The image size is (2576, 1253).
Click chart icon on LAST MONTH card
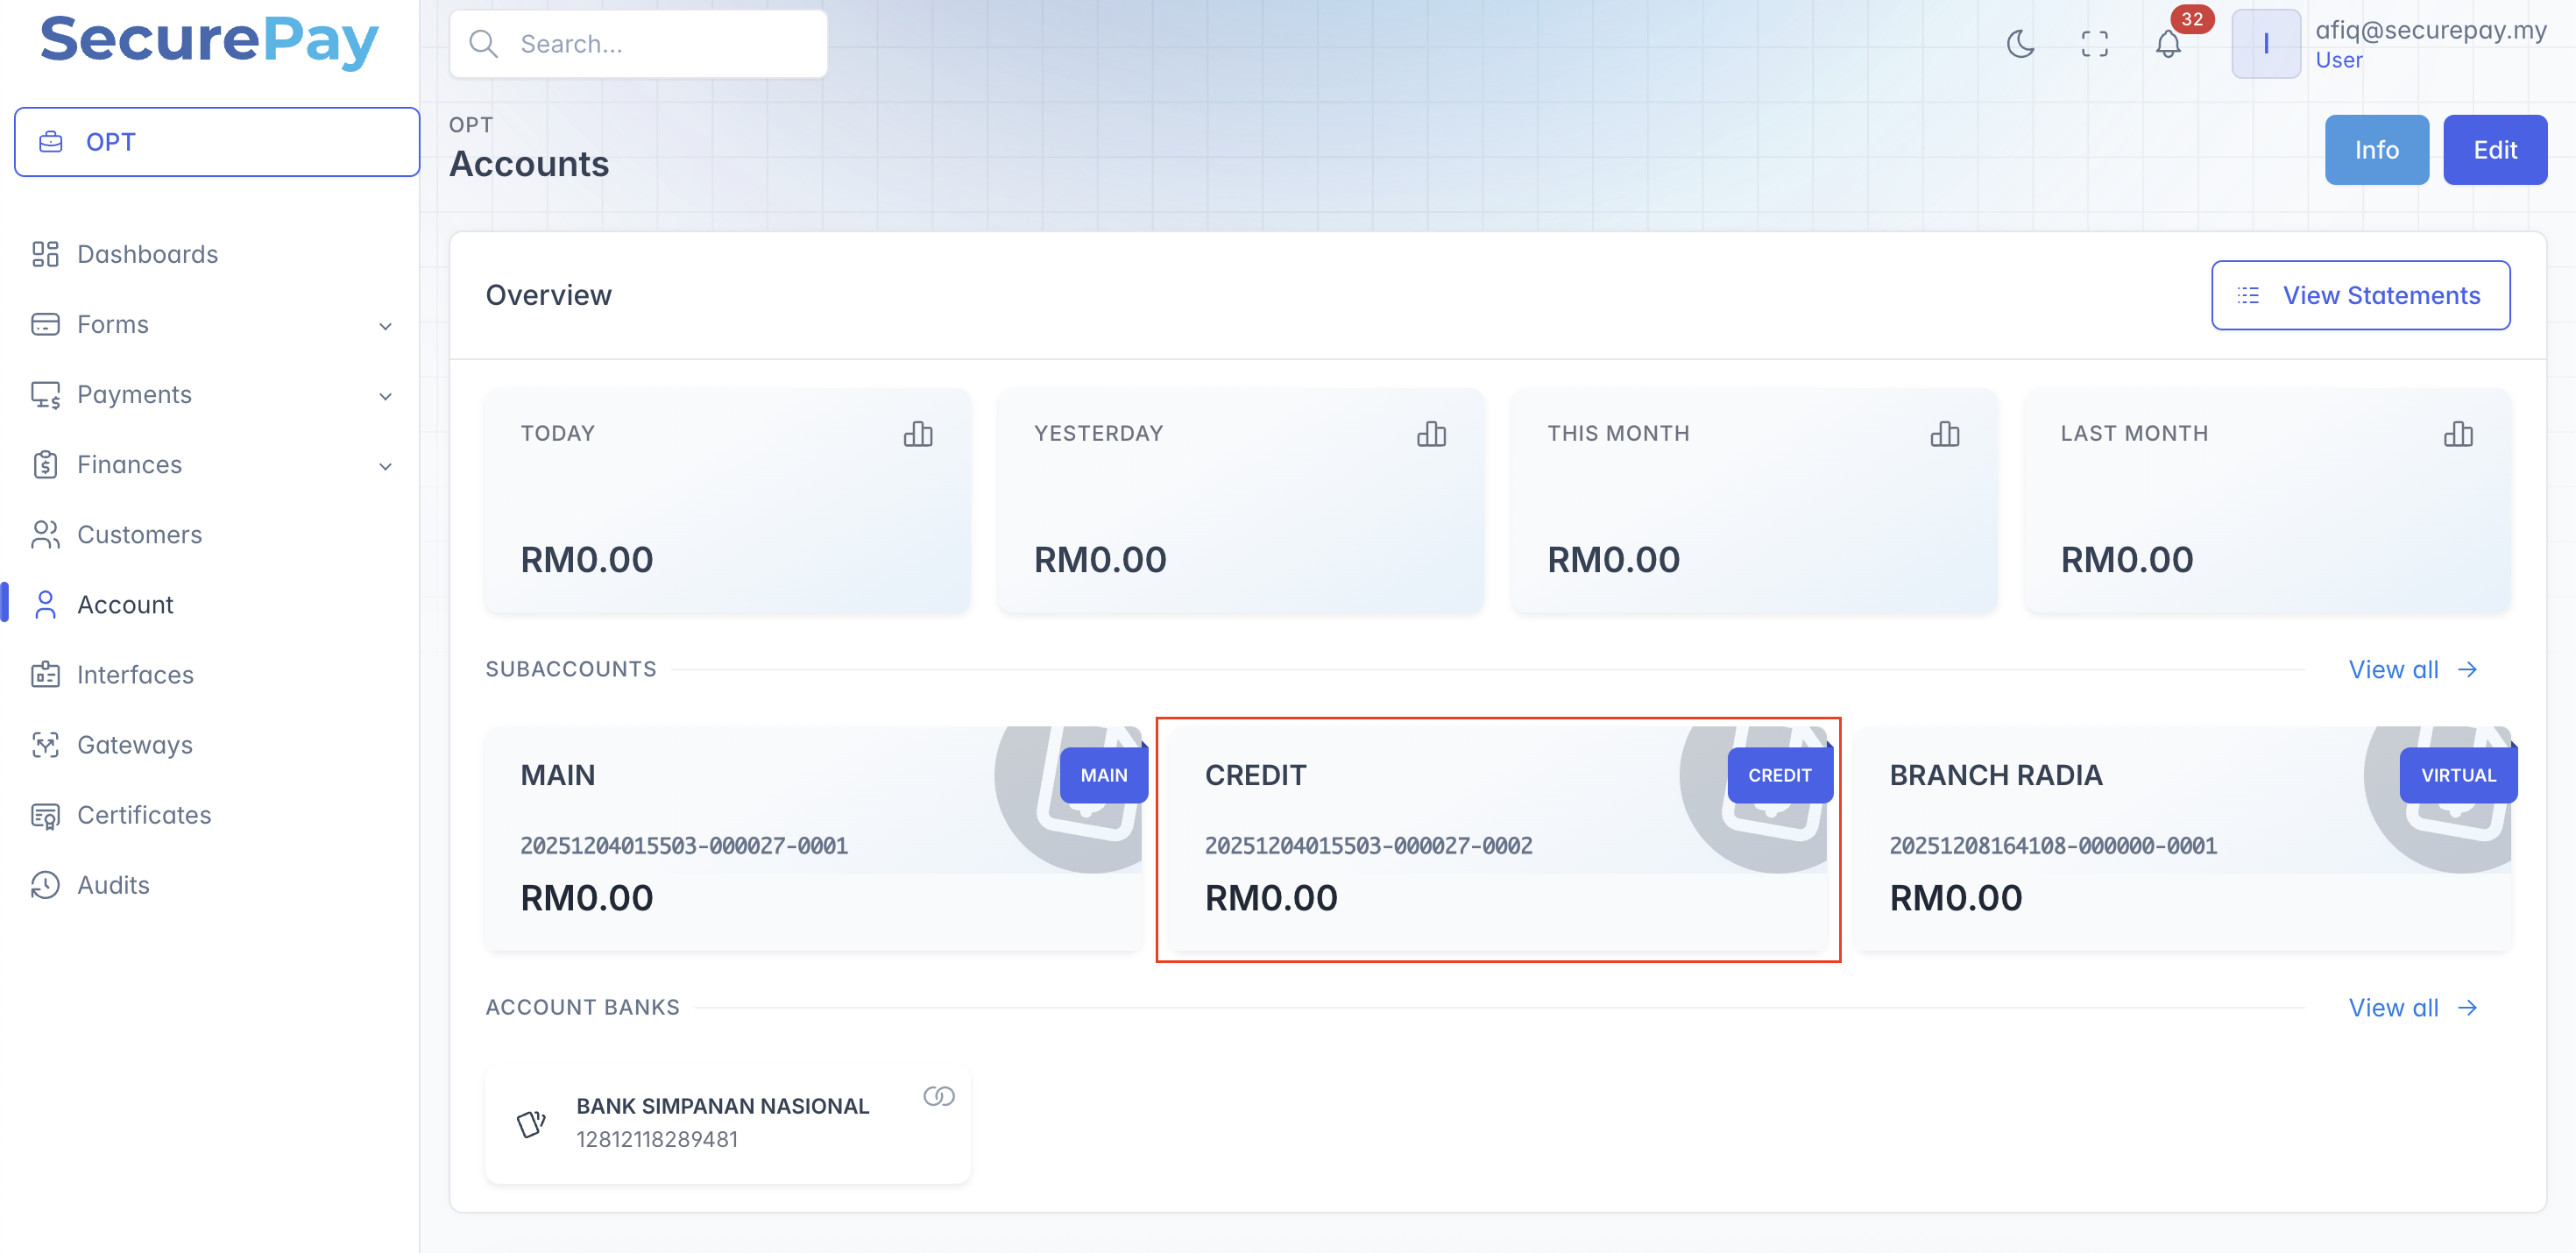coord(2457,434)
